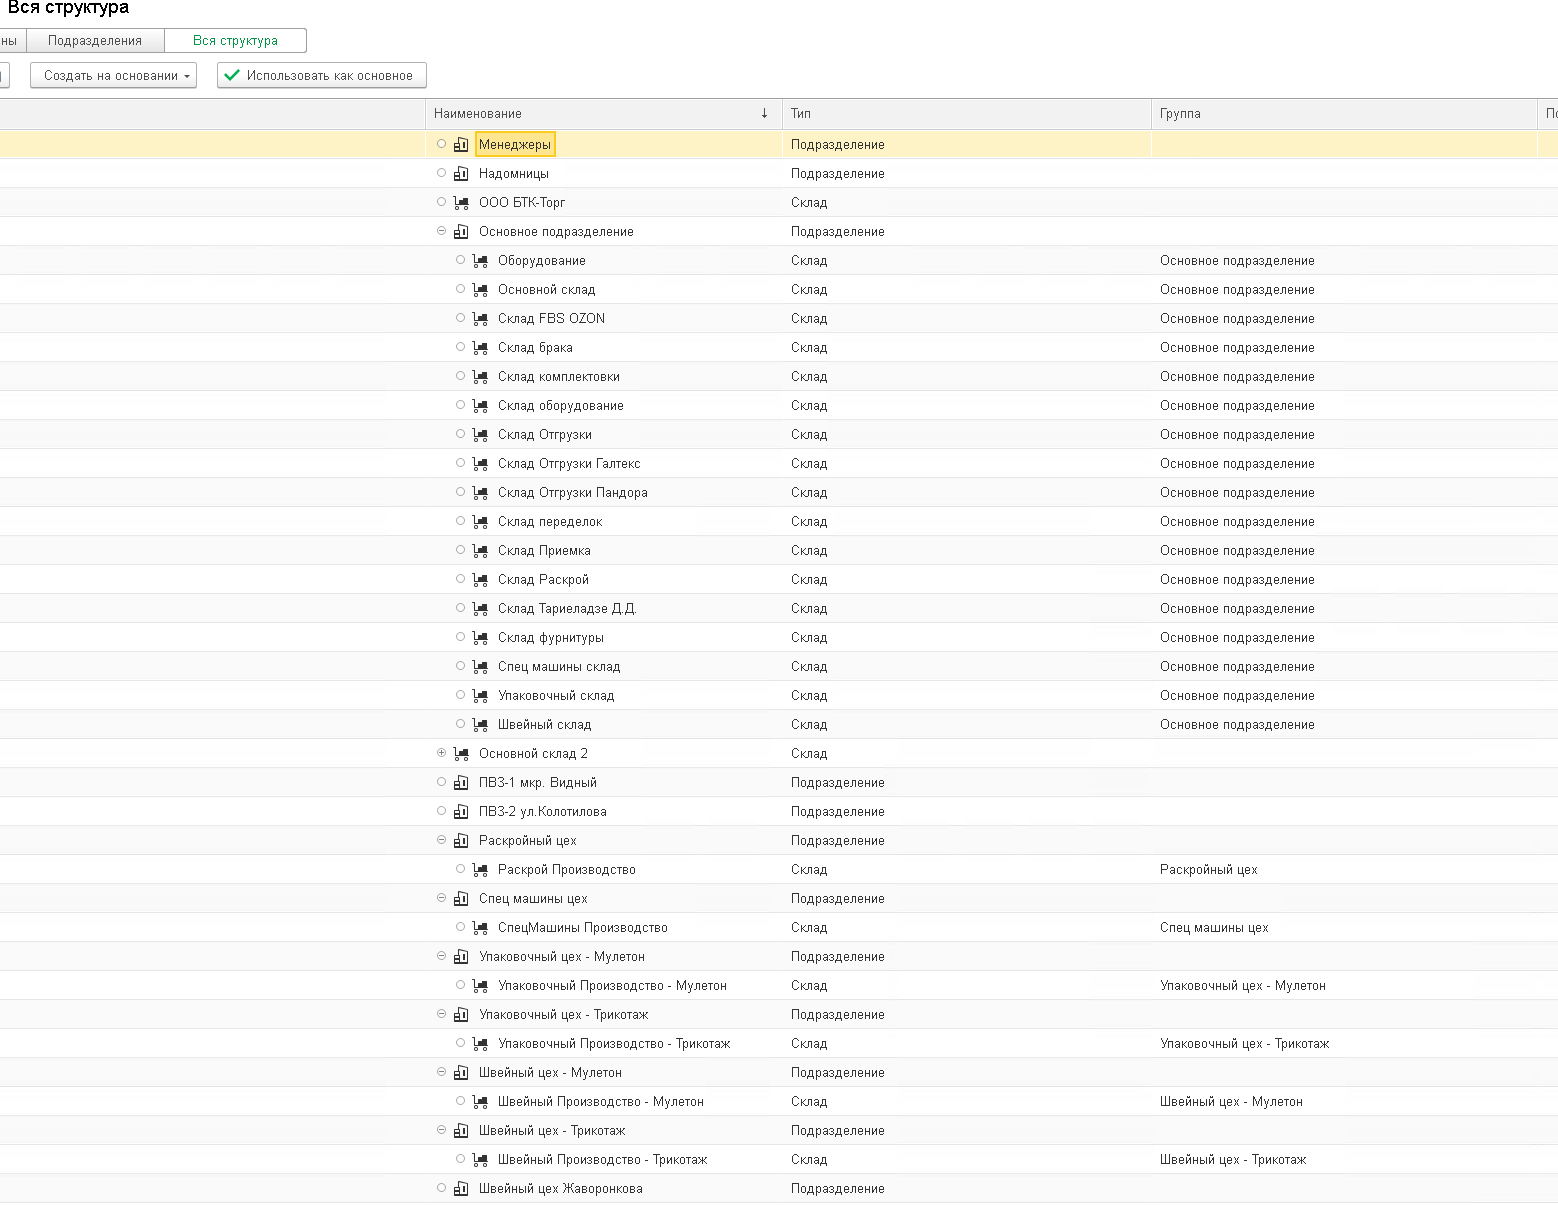Image resolution: width=1558 pixels, height=1205 pixels.
Task: Select the Склад Отгрузки Пандора row
Action: pyautogui.click(x=572, y=493)
